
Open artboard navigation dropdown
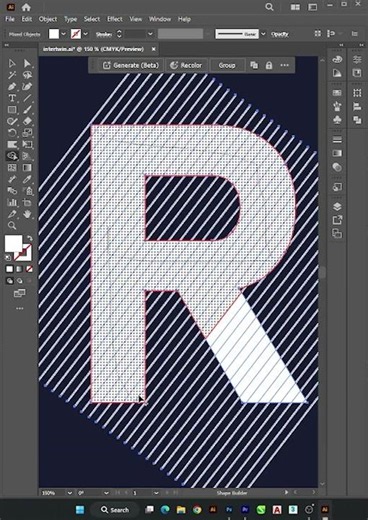click(156, 493)
